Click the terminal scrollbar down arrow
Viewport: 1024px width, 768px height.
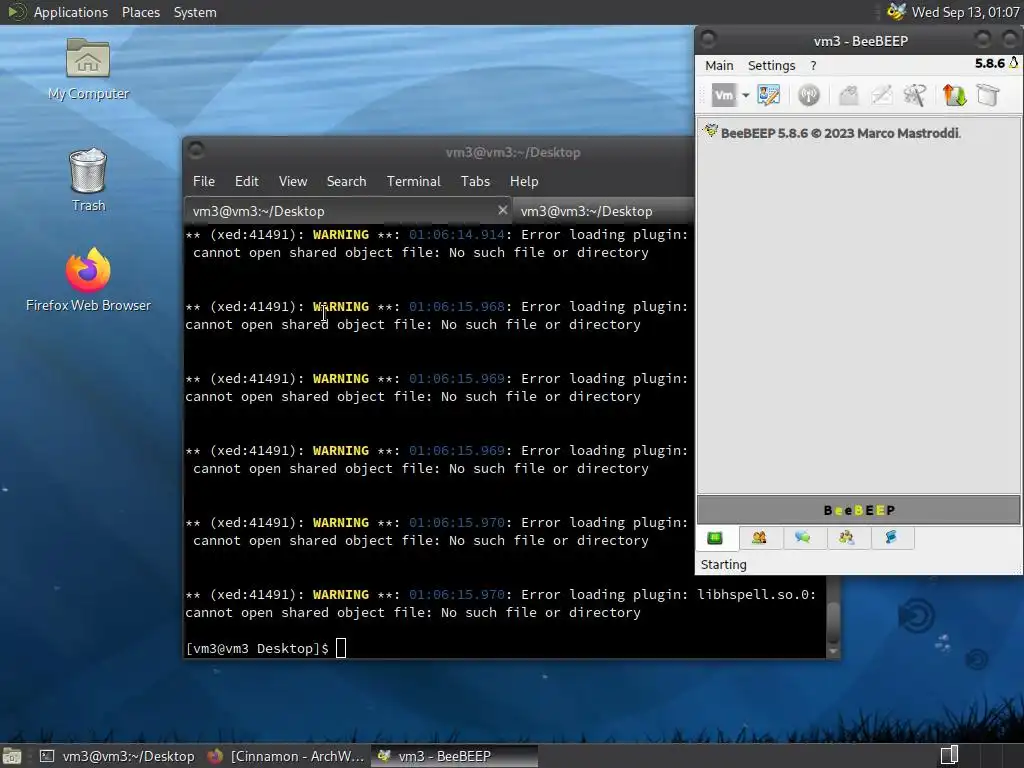[833, 651]
